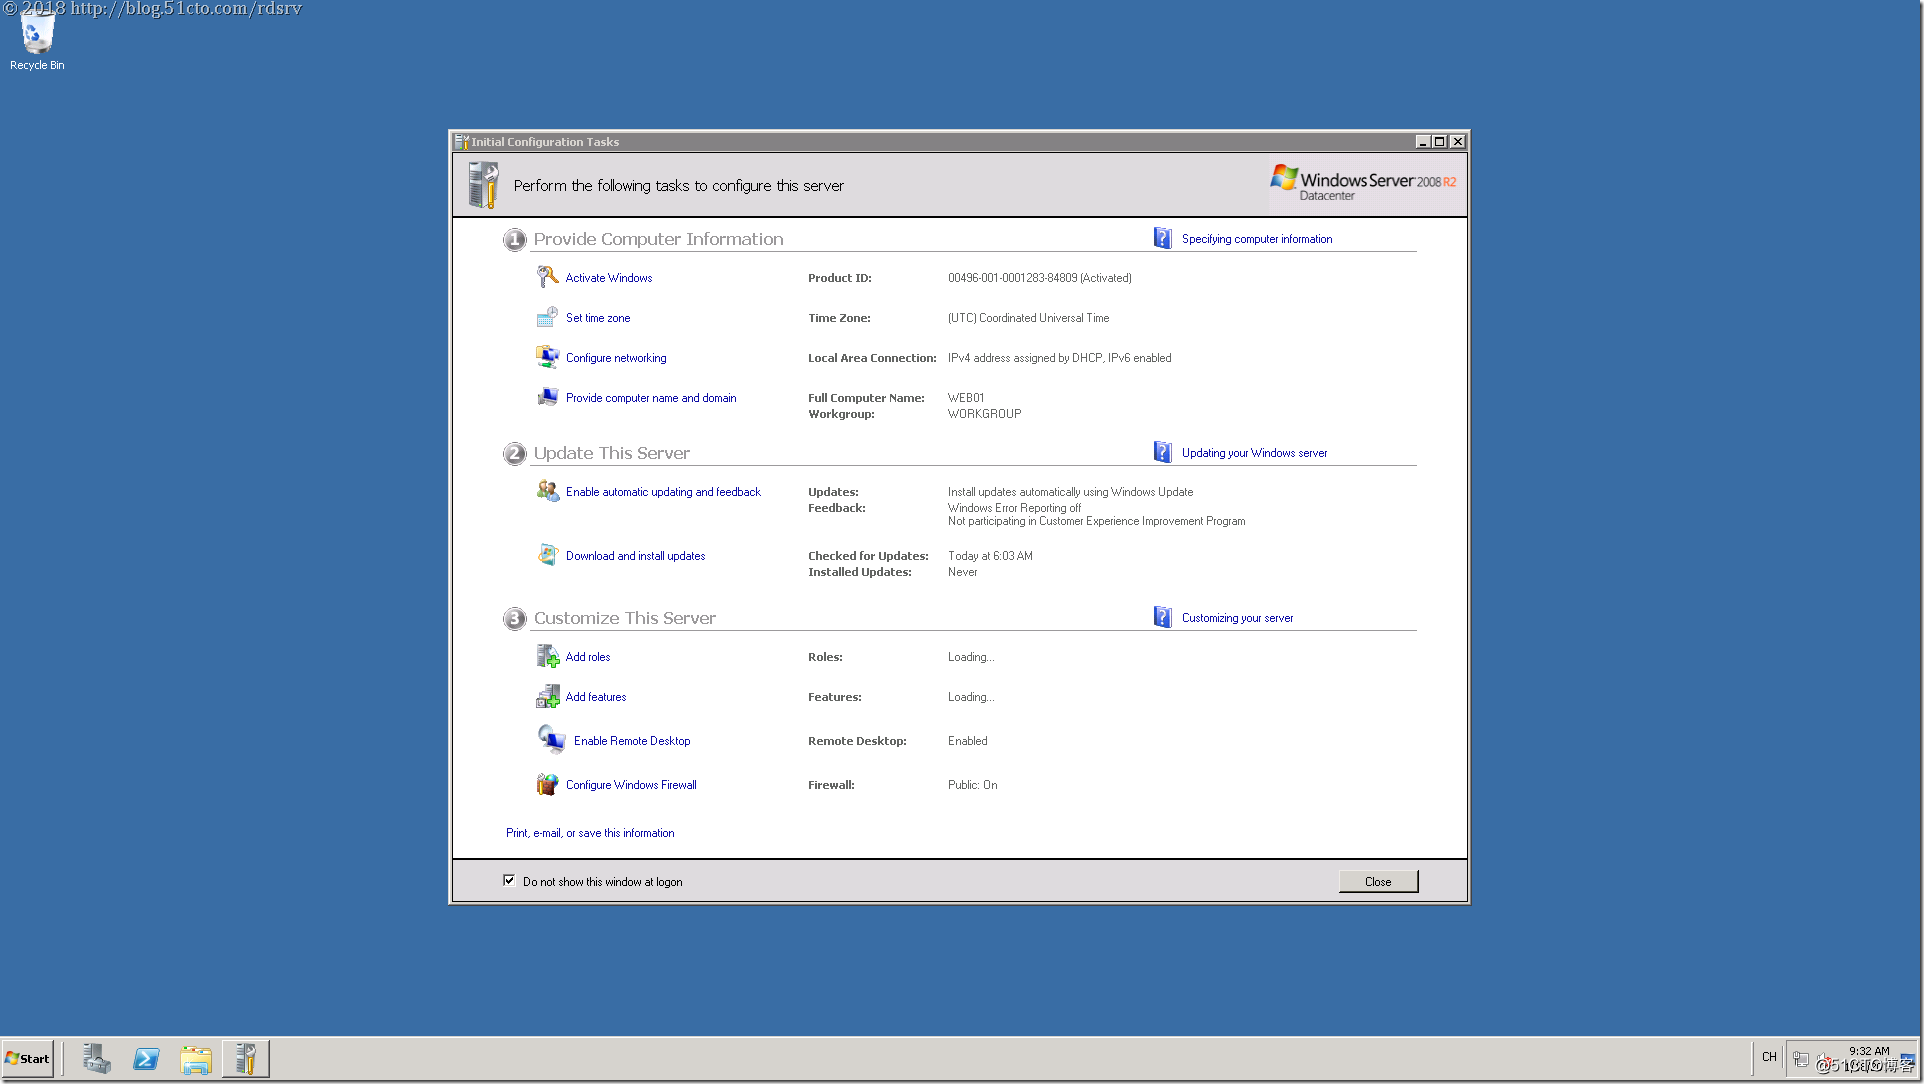Click the Configure Windows Firewall icon

point(547,784)
